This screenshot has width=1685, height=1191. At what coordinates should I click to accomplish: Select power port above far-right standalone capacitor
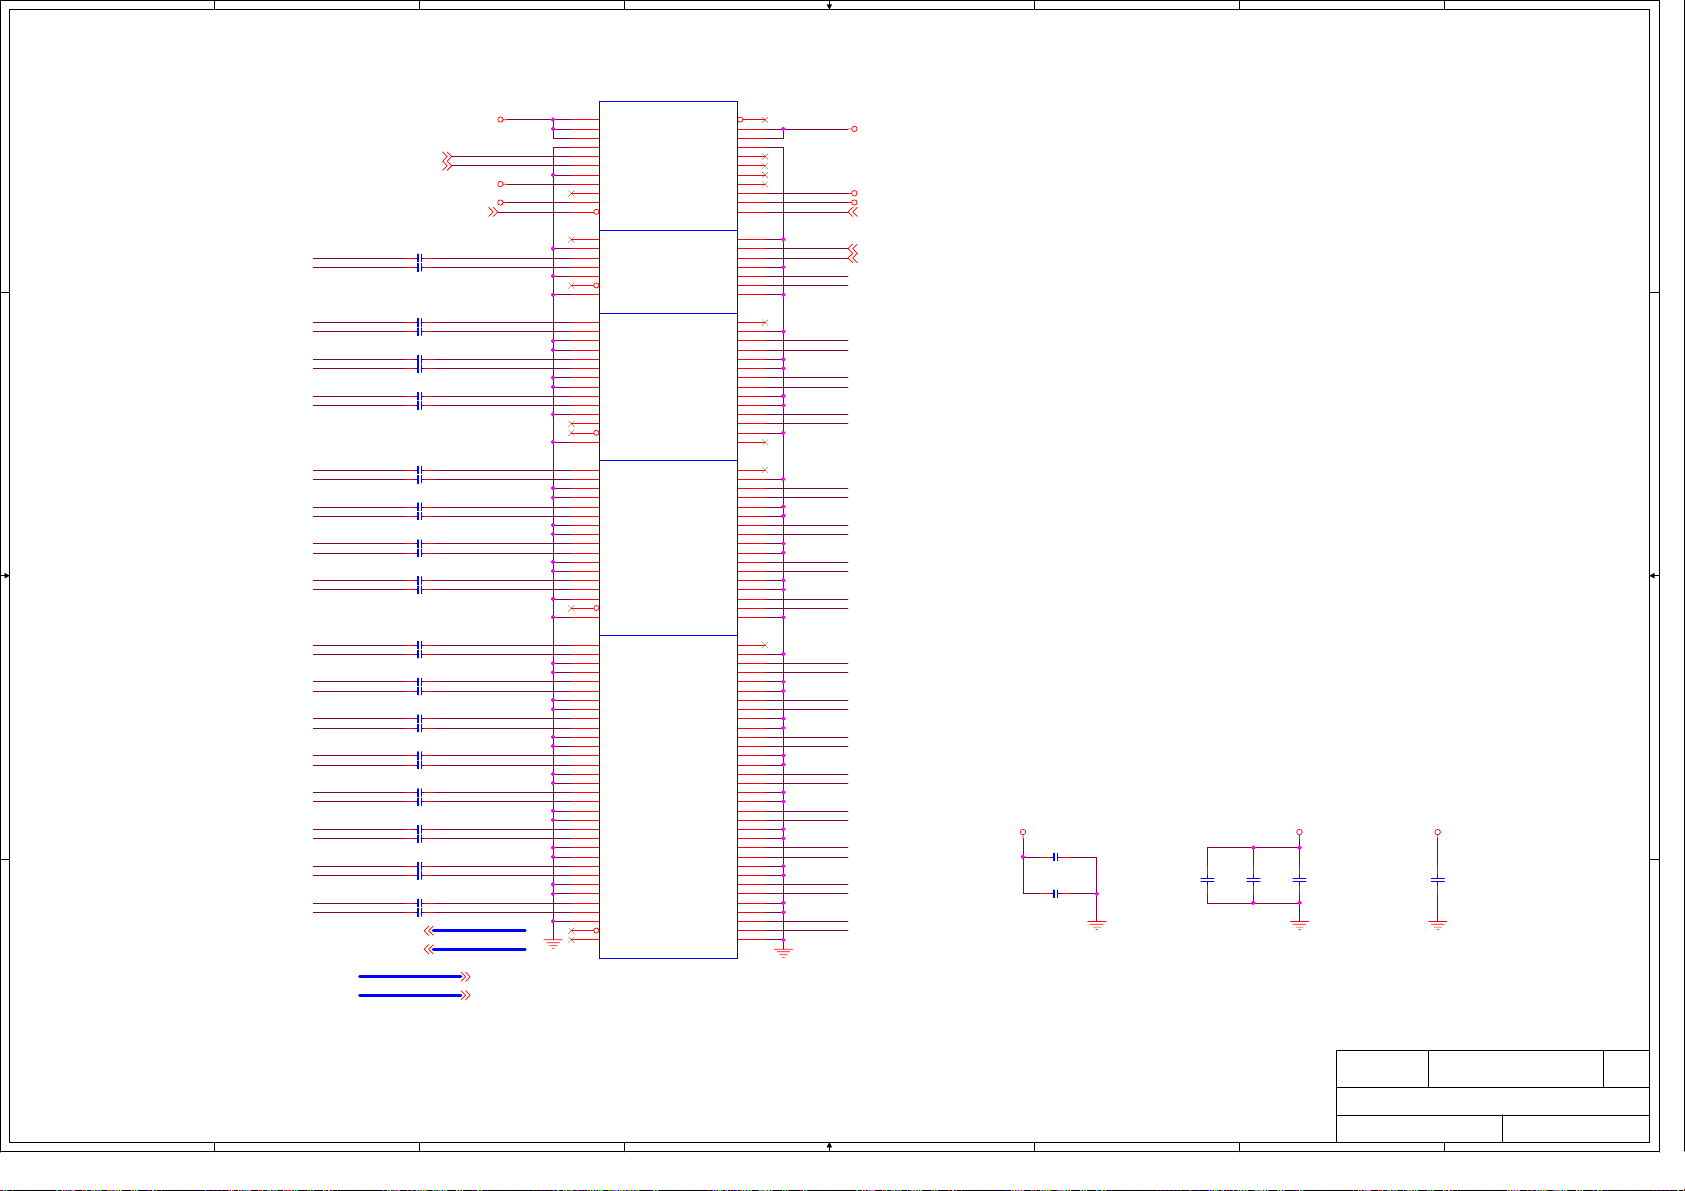(x=1437, y=832)
